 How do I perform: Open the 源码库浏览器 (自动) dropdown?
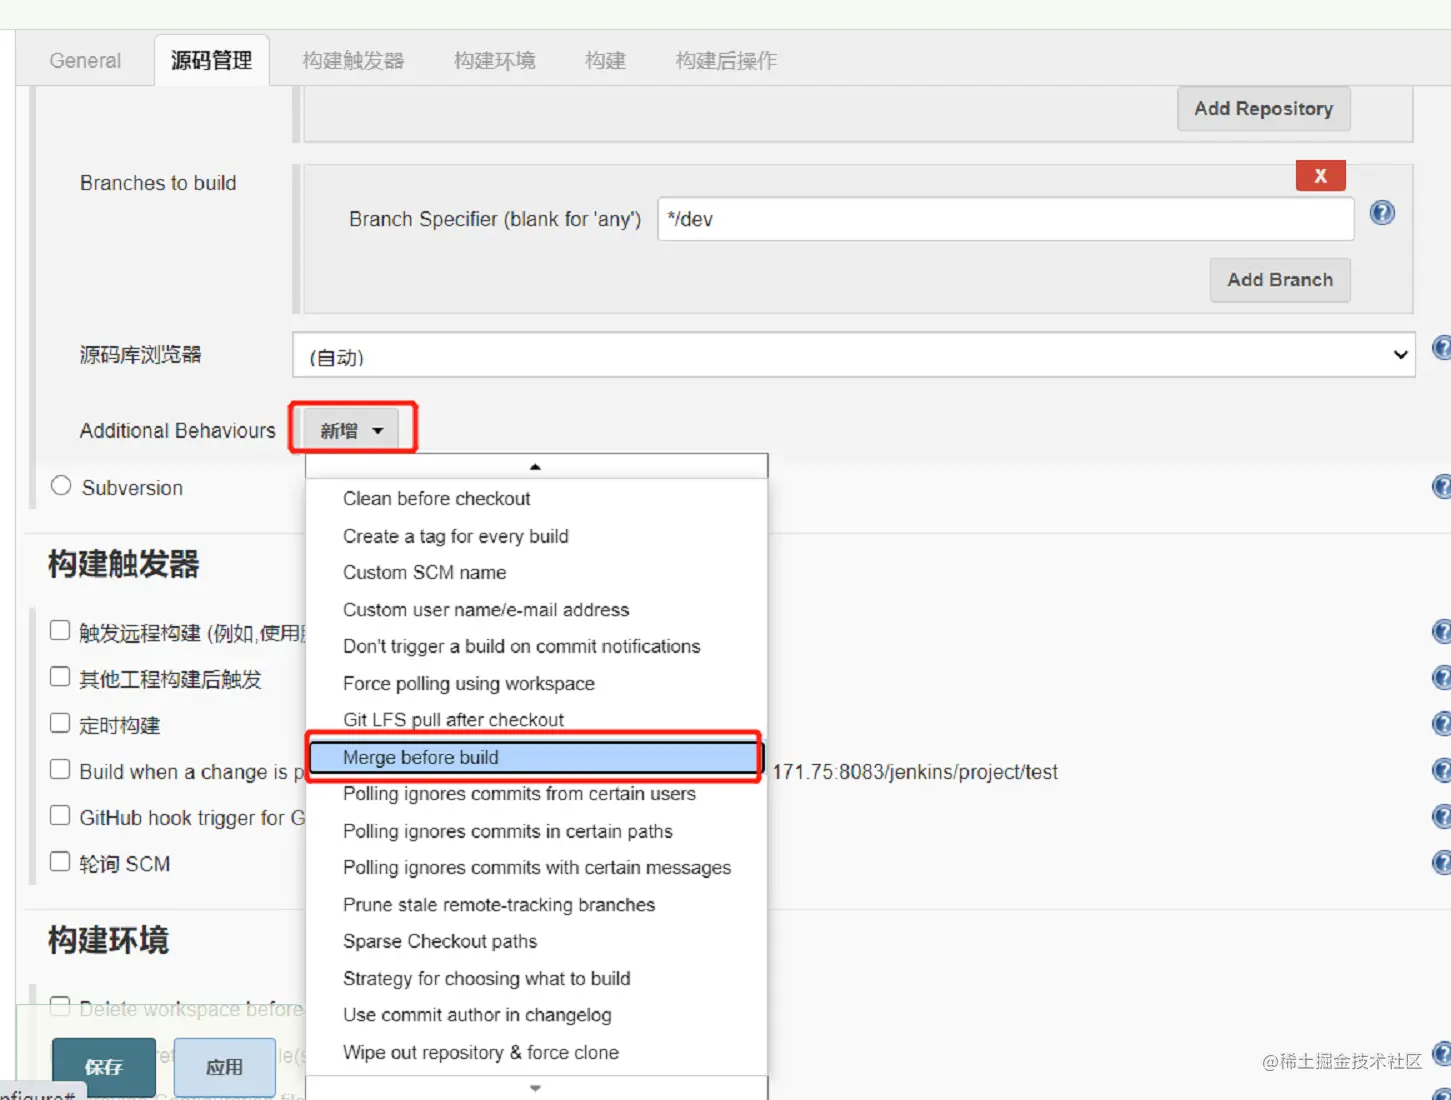(853, 355)
